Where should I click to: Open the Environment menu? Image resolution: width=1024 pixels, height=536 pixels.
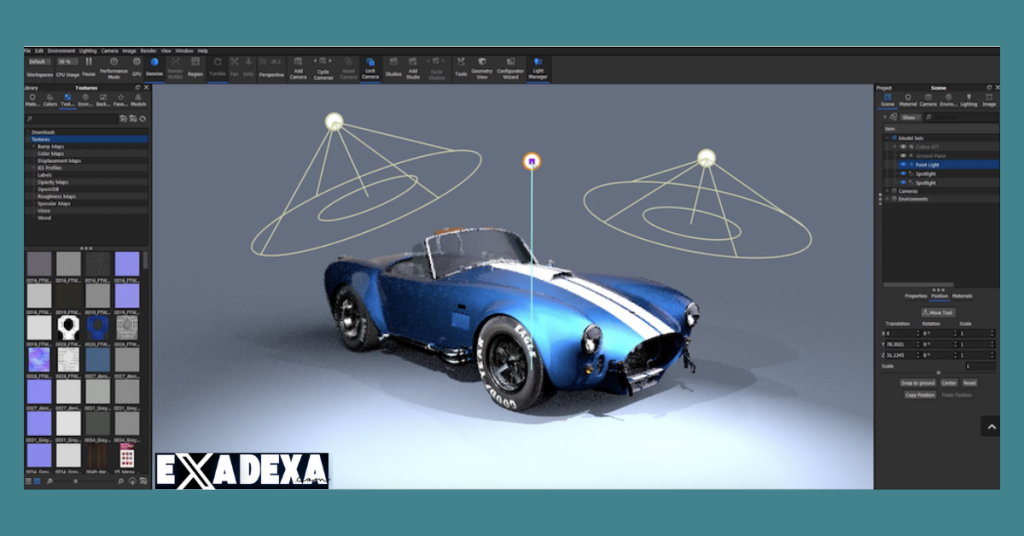point(61,51)
